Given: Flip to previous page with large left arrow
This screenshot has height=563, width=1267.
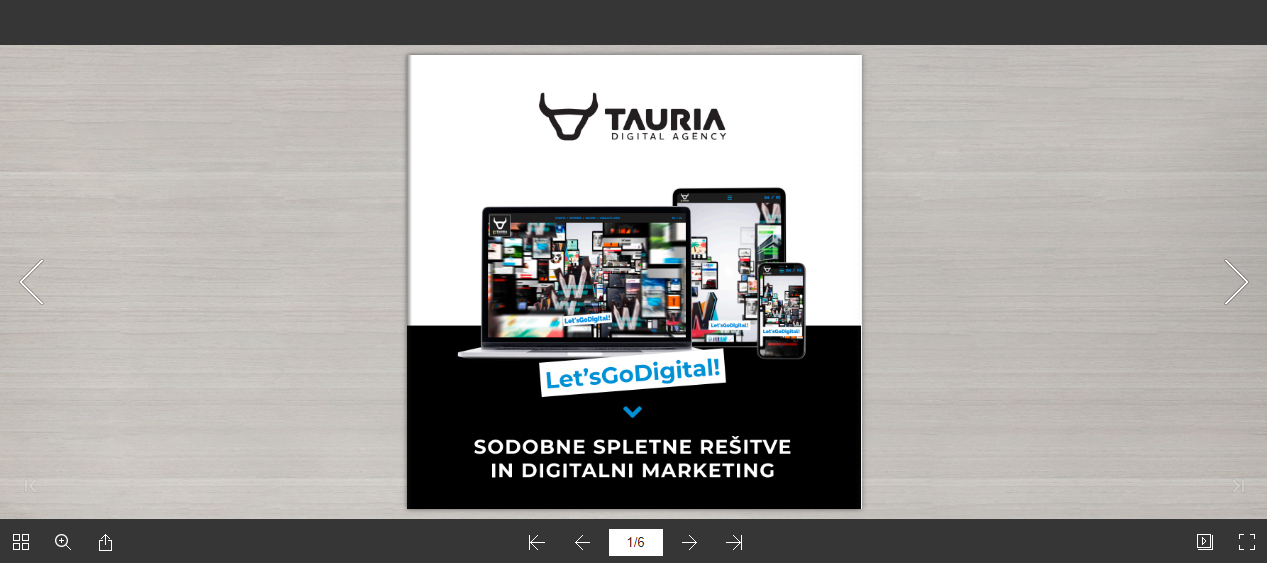Looking at the screenshot, I should click(x=31, y=282).
